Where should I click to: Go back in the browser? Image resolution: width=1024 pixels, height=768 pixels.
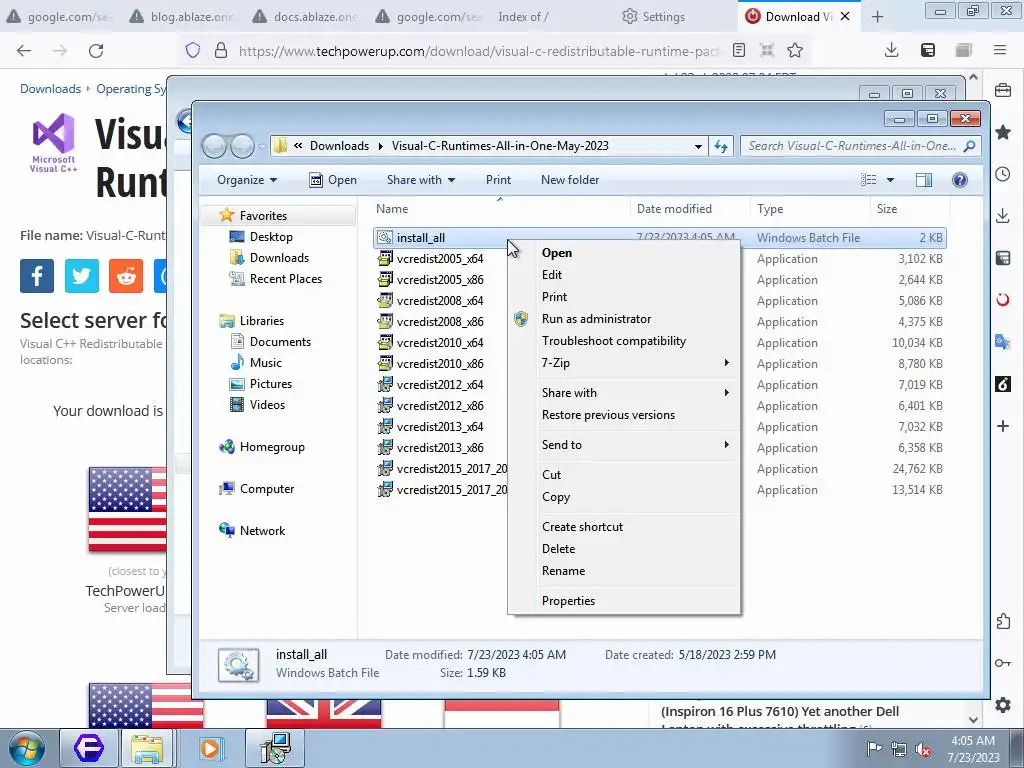click(24, 51)
